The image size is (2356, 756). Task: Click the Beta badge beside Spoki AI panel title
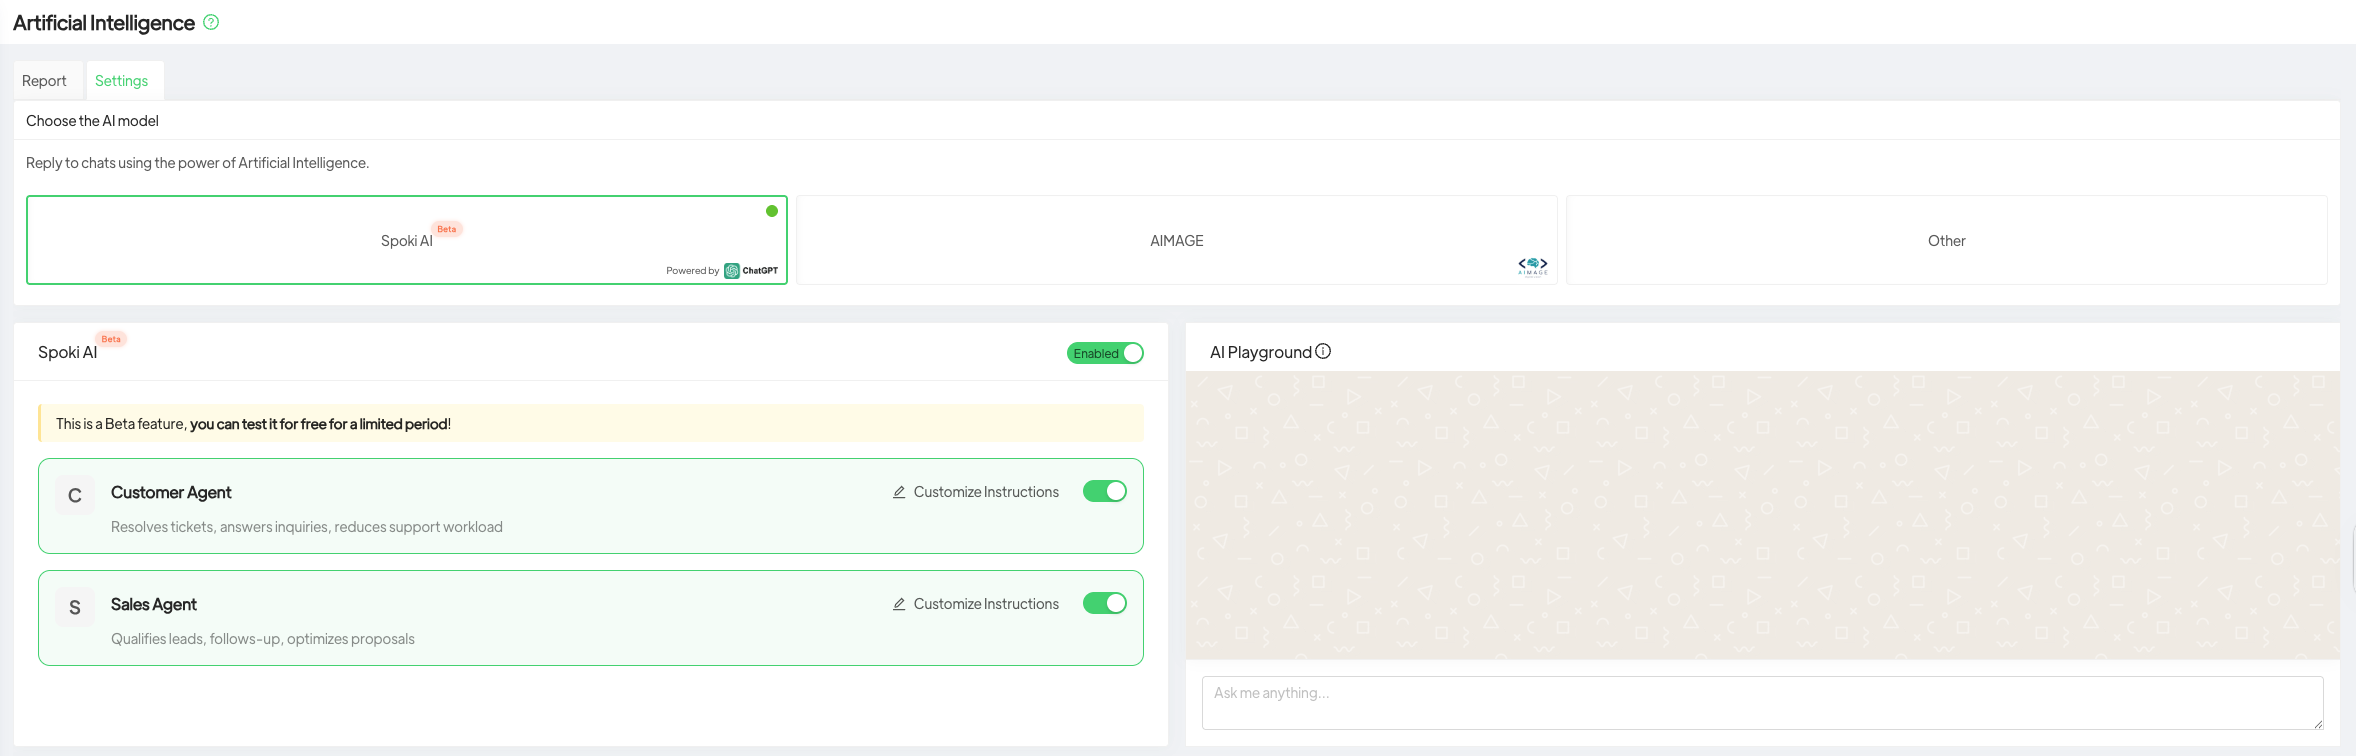coord(111,339)
